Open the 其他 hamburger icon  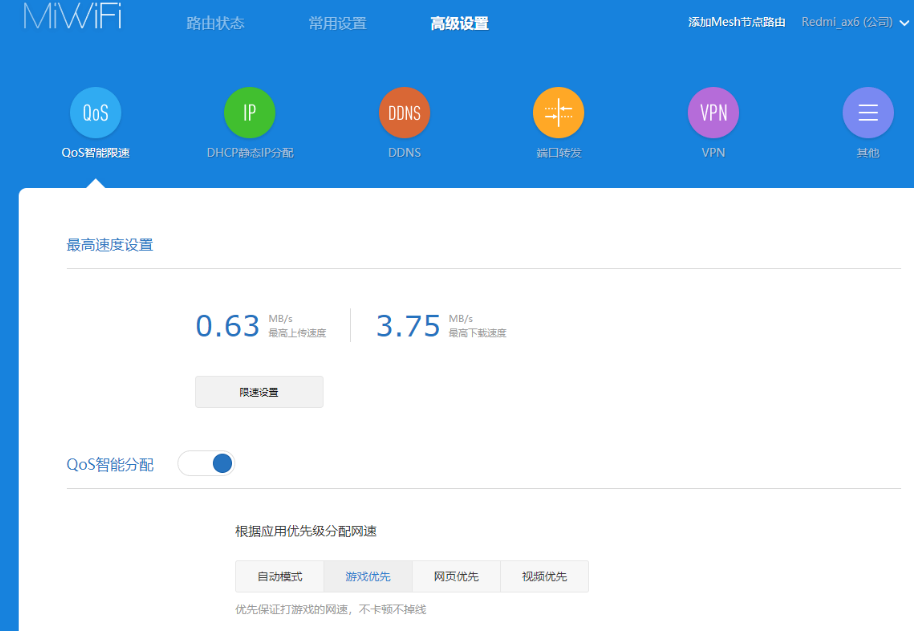click(x=867, y=113)
